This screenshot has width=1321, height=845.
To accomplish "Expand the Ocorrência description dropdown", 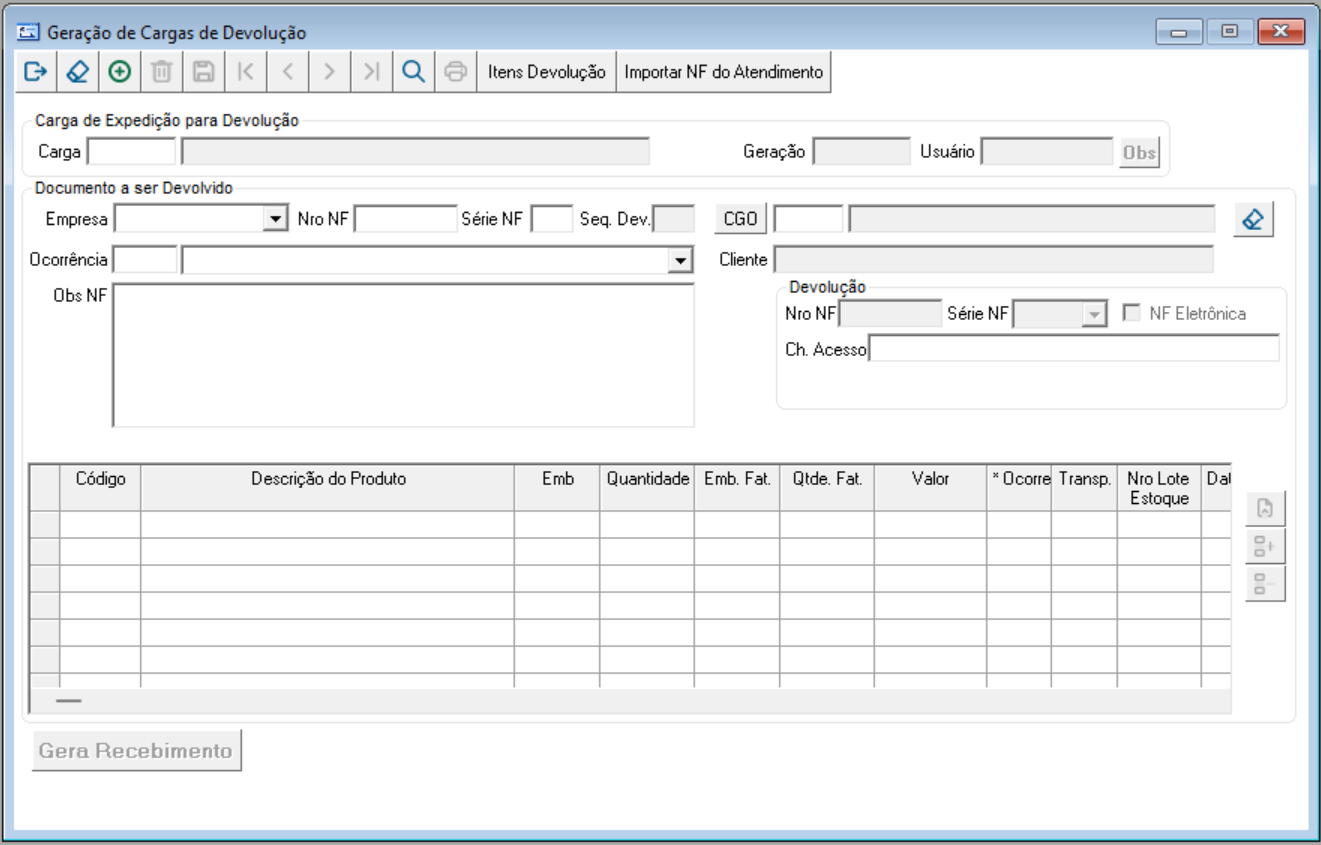I will click(680, 260).
